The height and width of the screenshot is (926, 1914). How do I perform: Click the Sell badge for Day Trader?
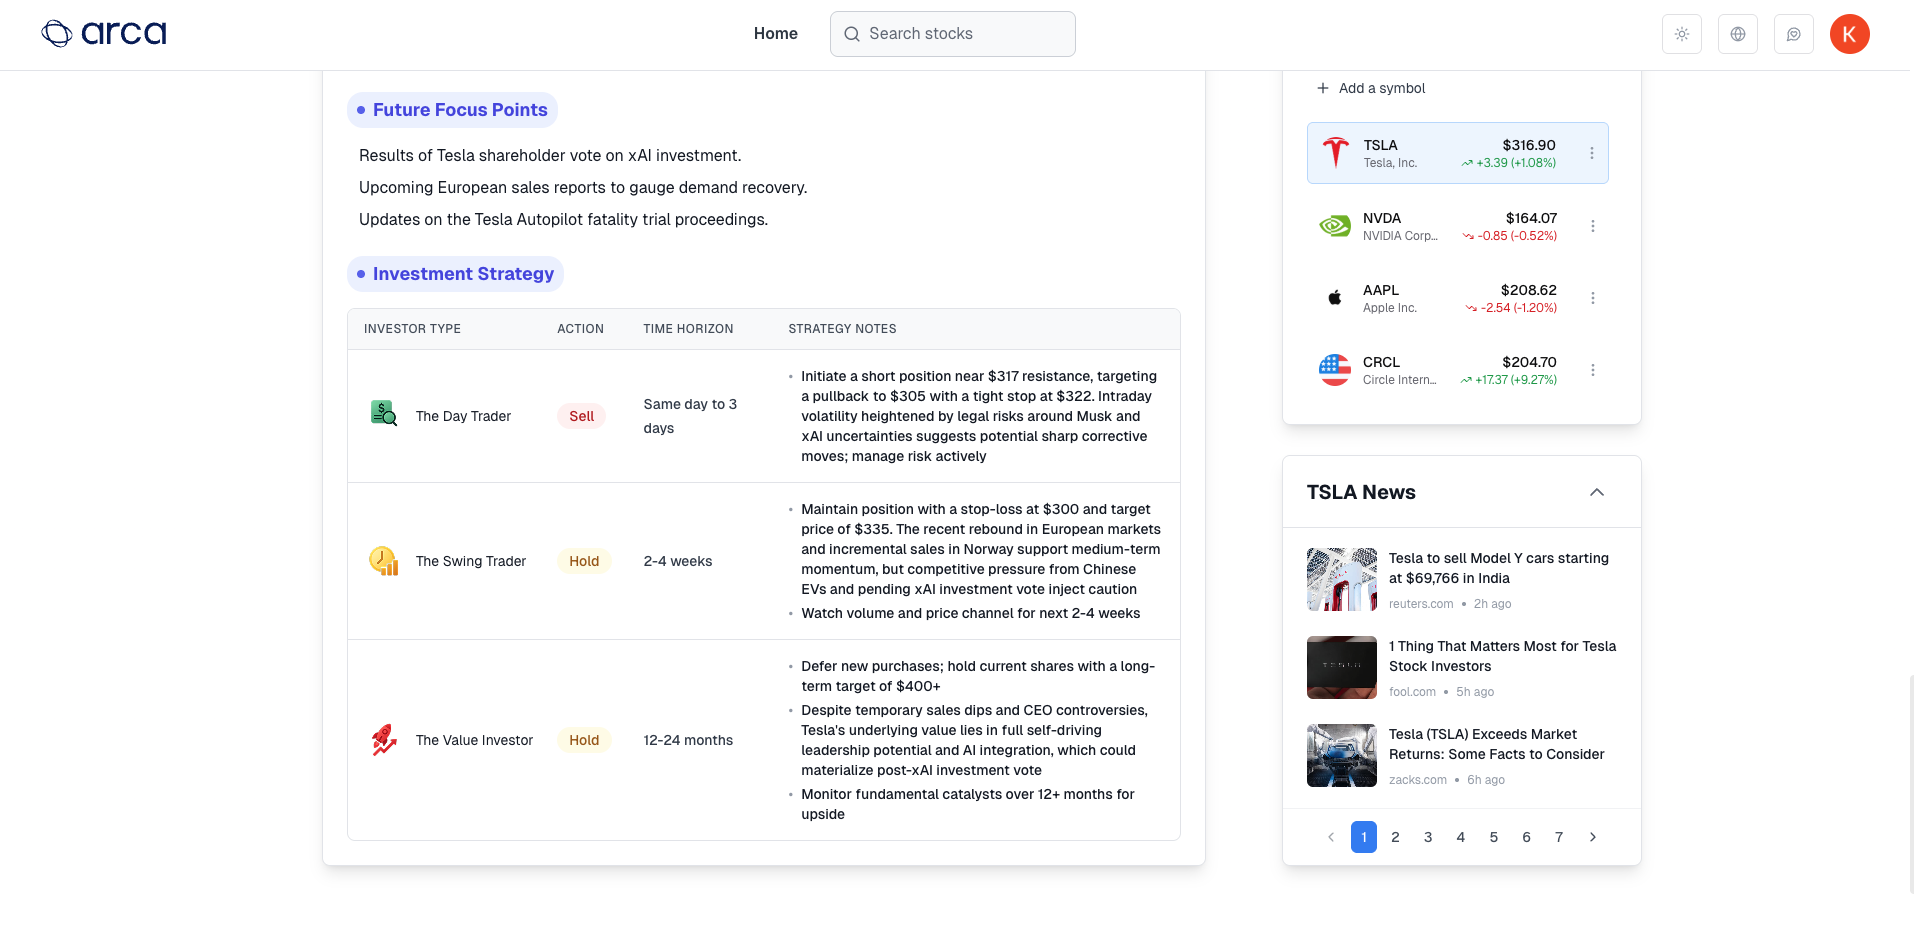pos(582,416)
